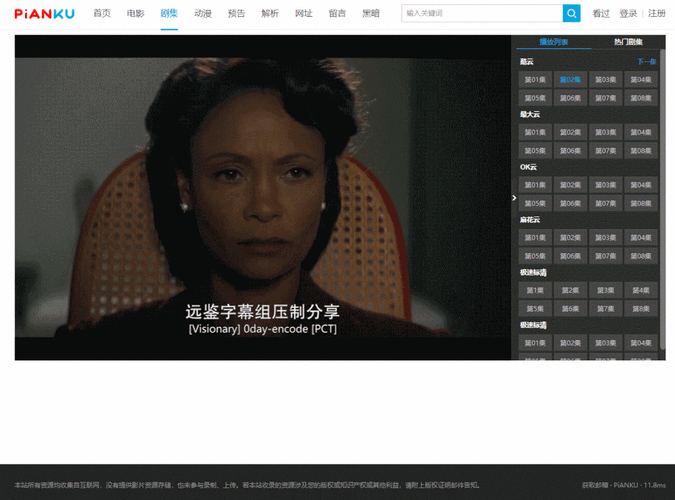Image resolution: width=675 pixels, height=500 pixels.
Task: Open the 看过 watch history link
Action: coord(601,13)
